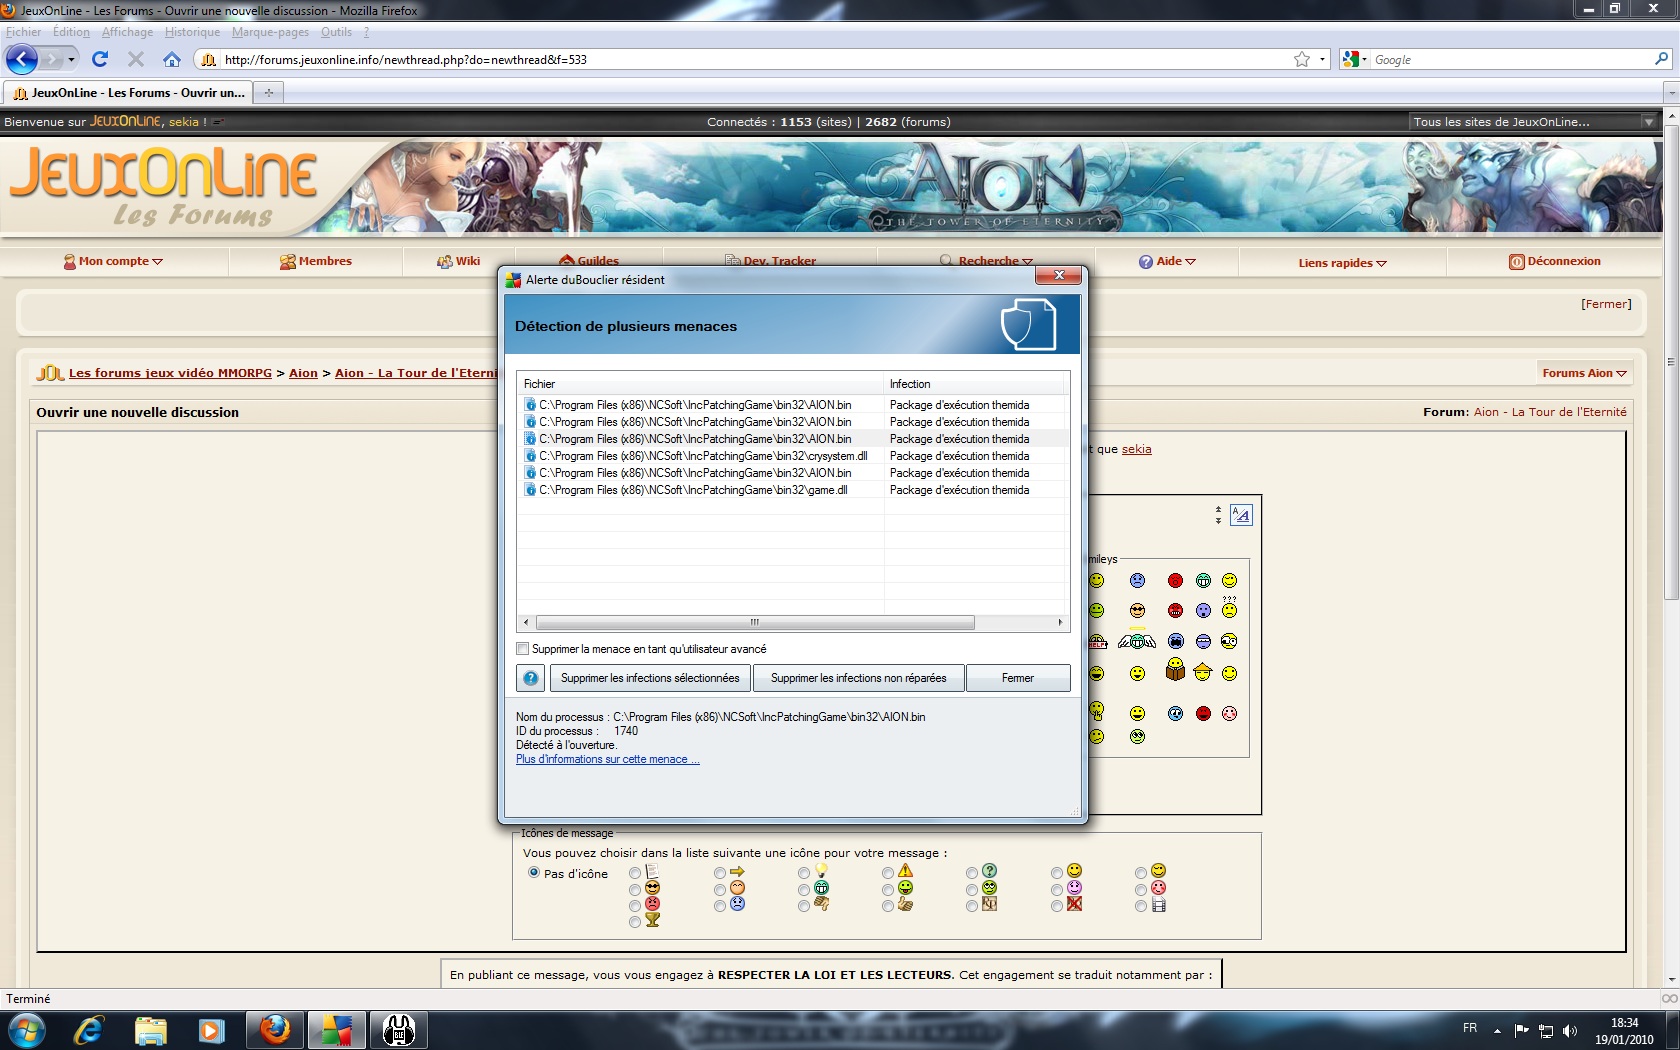The height and width of the screenshot is (1050, 1680).
Task: Insert the confused ??? smiley
Action: 1229,607
